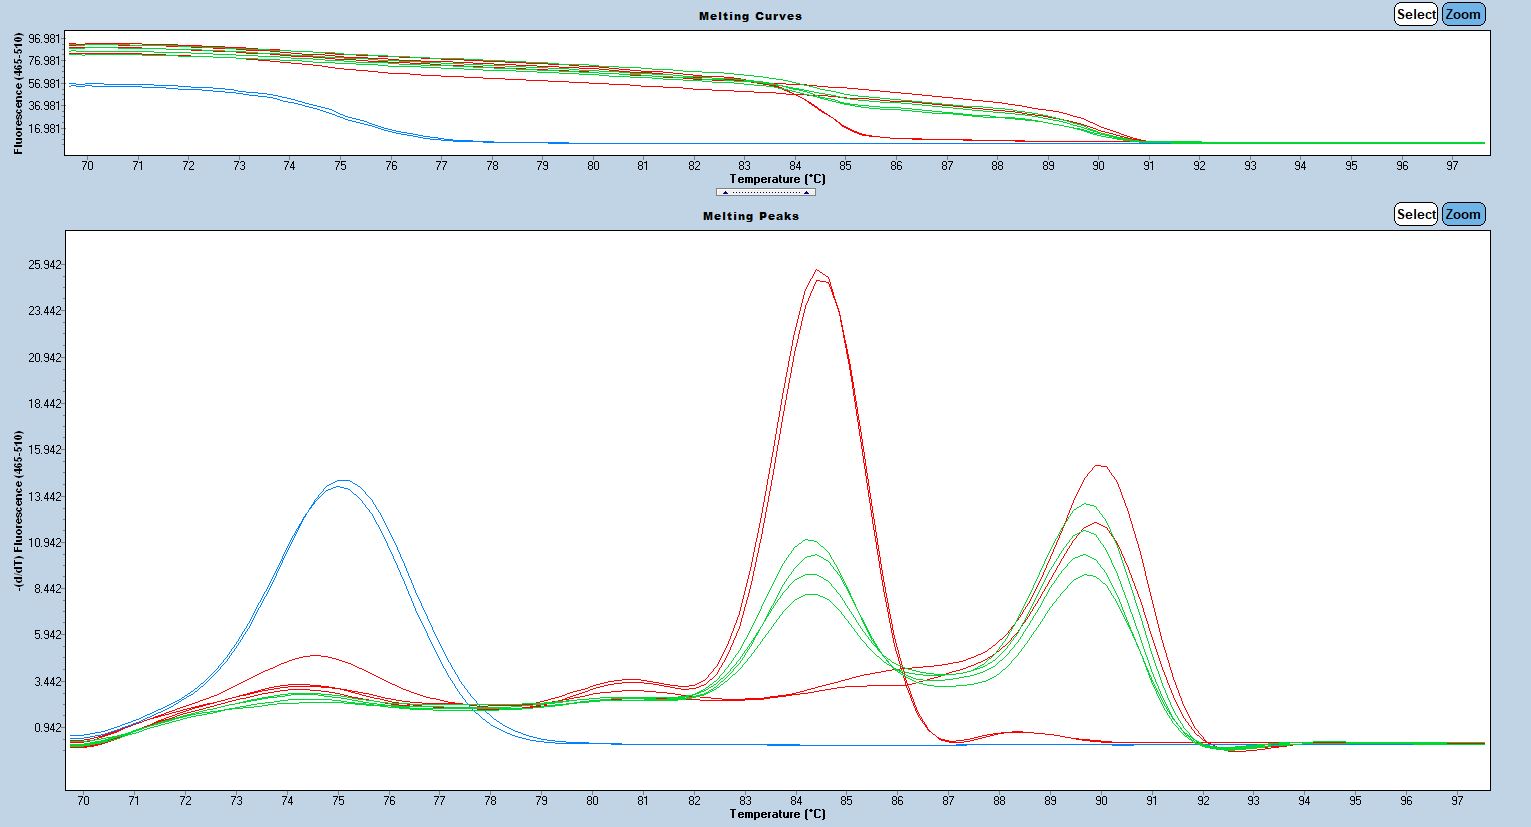
Task: Click the right arrow on the pane splitter
Action: [806, 192]
